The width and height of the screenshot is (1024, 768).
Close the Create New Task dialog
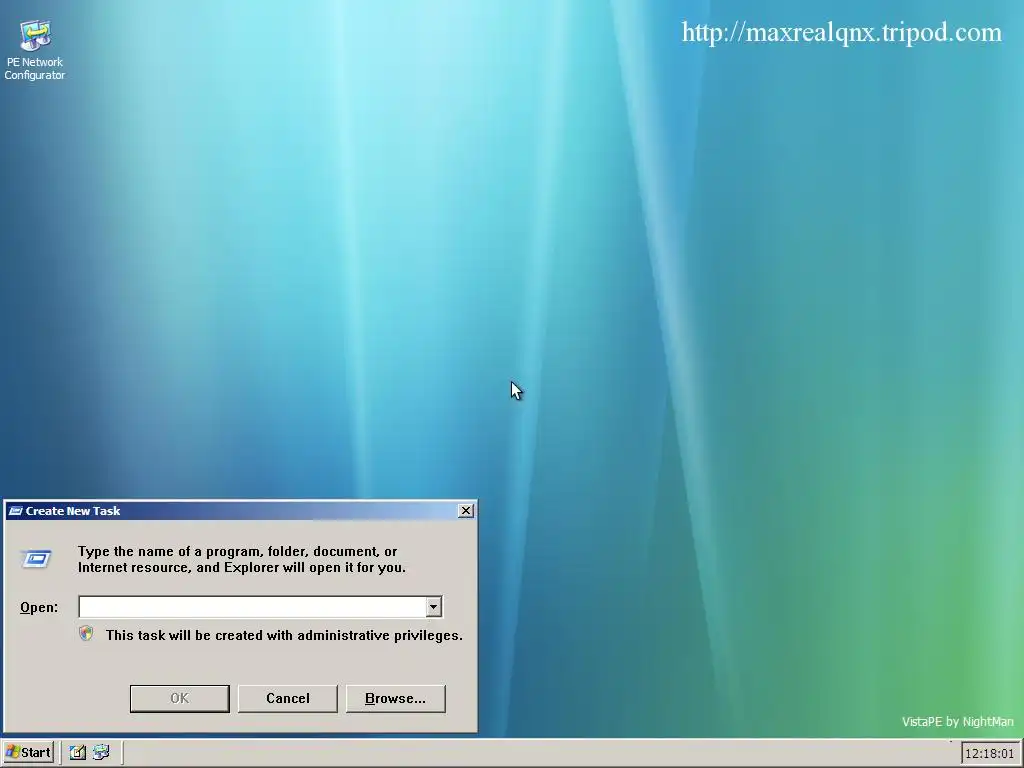click(x=466, y=511)
